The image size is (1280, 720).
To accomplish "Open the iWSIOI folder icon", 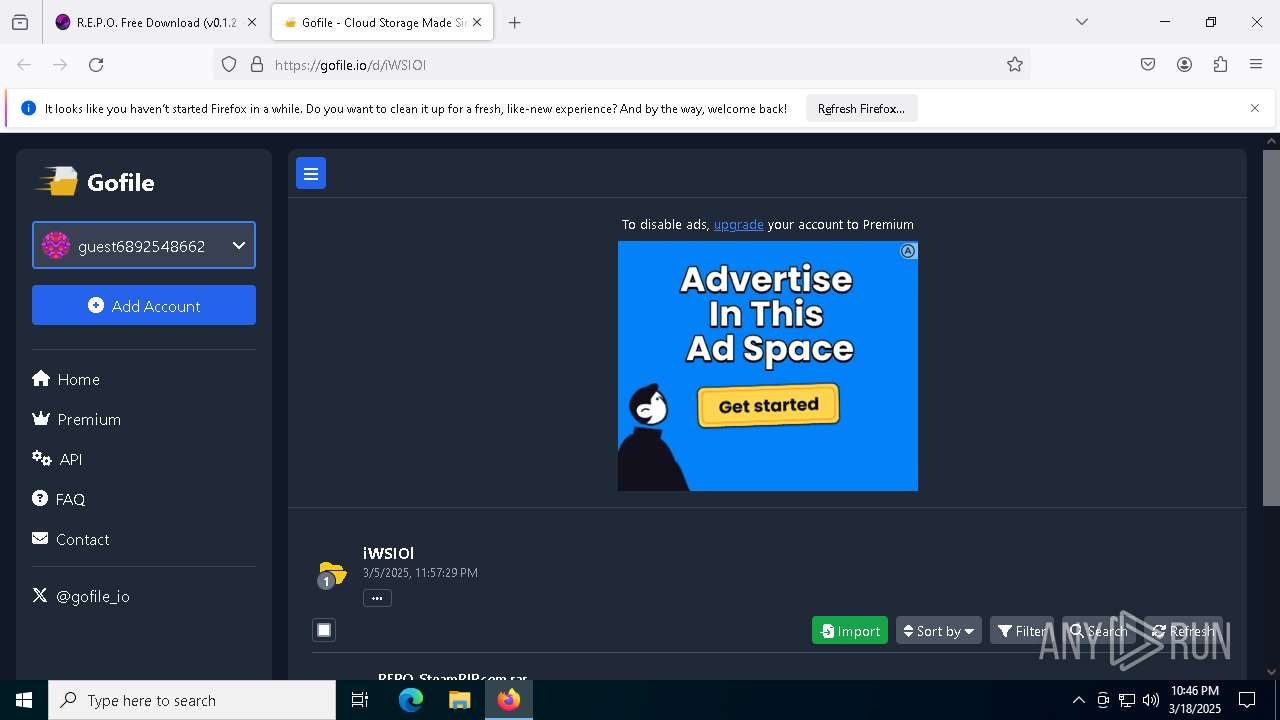I will (331, 574).
